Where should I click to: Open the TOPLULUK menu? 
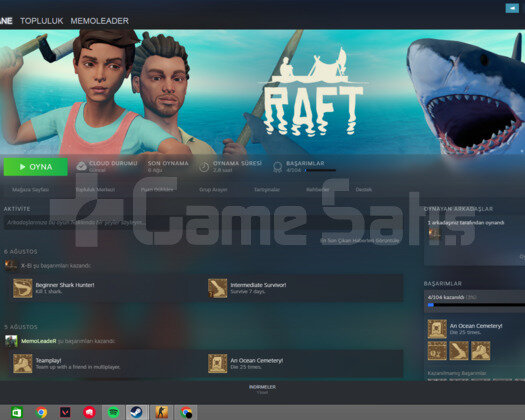[x=42, y=21]
